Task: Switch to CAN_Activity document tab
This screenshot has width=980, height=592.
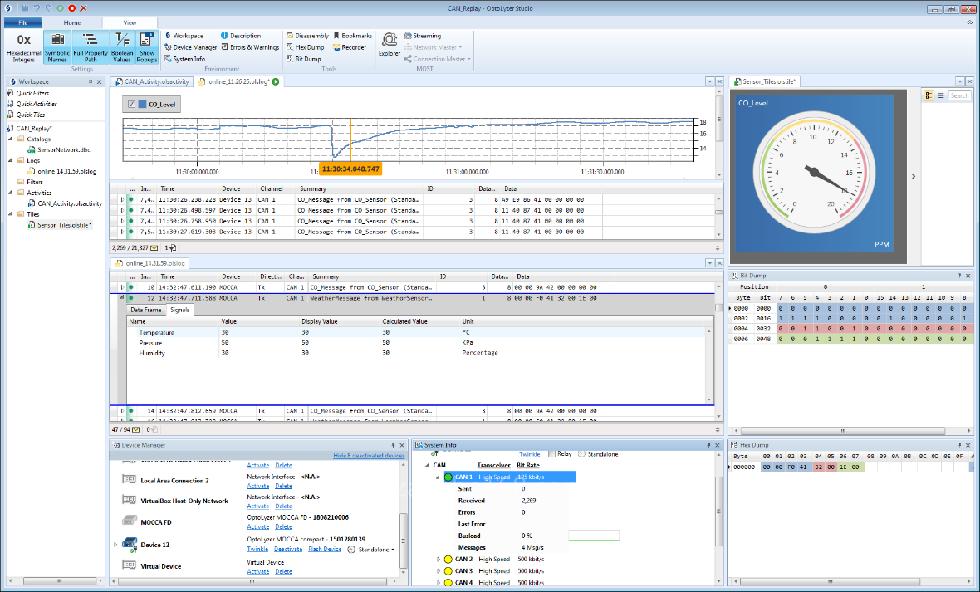Action: coord(152,81)
